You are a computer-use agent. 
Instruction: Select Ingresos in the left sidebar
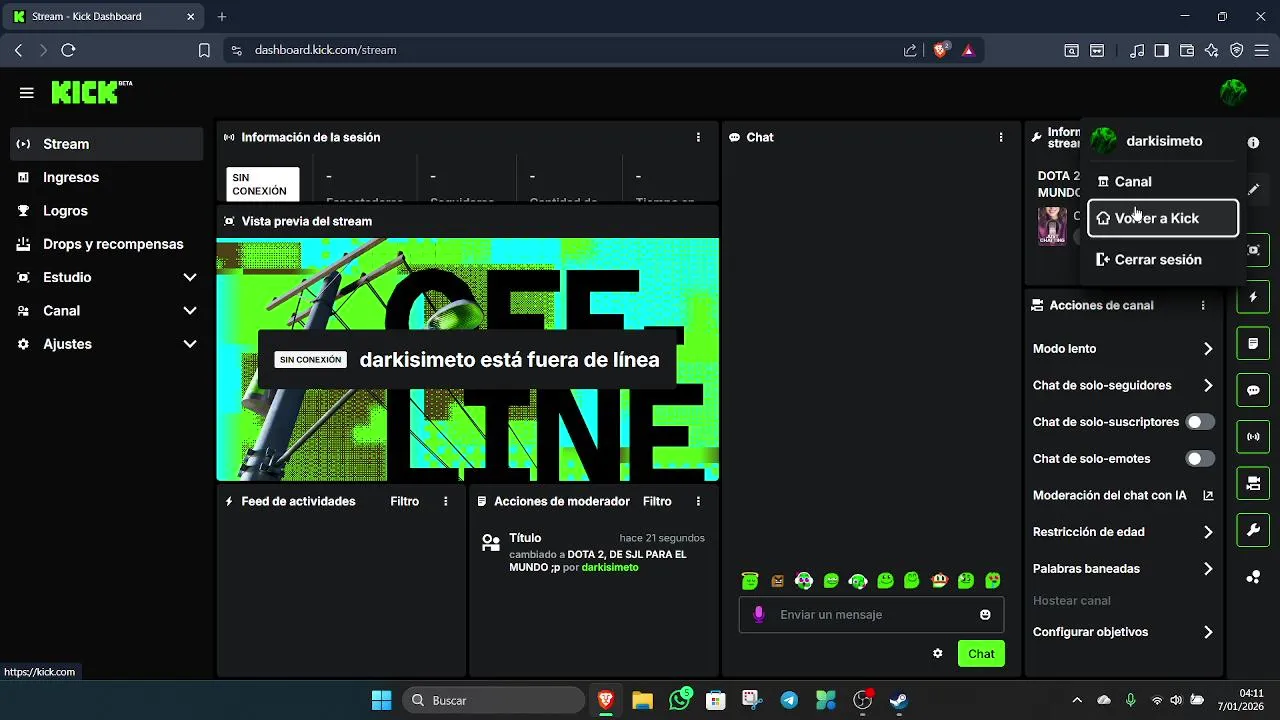(107, 177)
